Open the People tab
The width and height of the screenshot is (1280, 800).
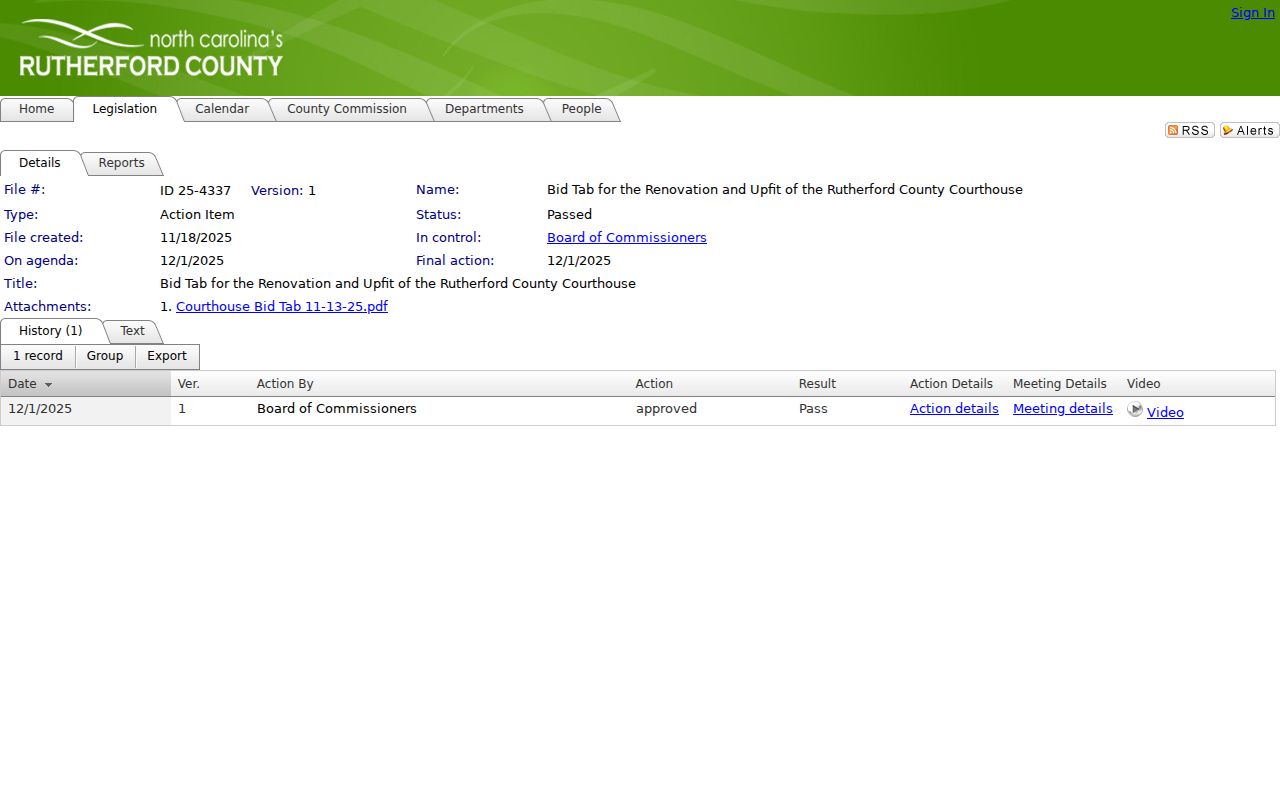coord(581,109)
